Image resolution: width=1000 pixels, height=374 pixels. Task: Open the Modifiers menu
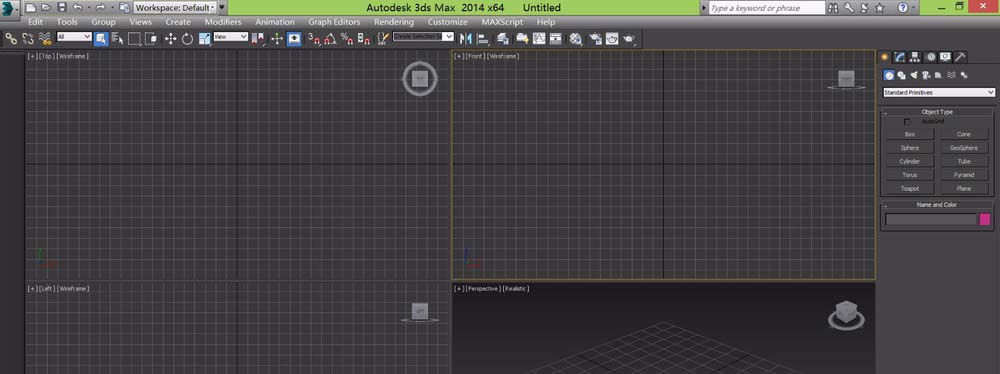(223, 22)
